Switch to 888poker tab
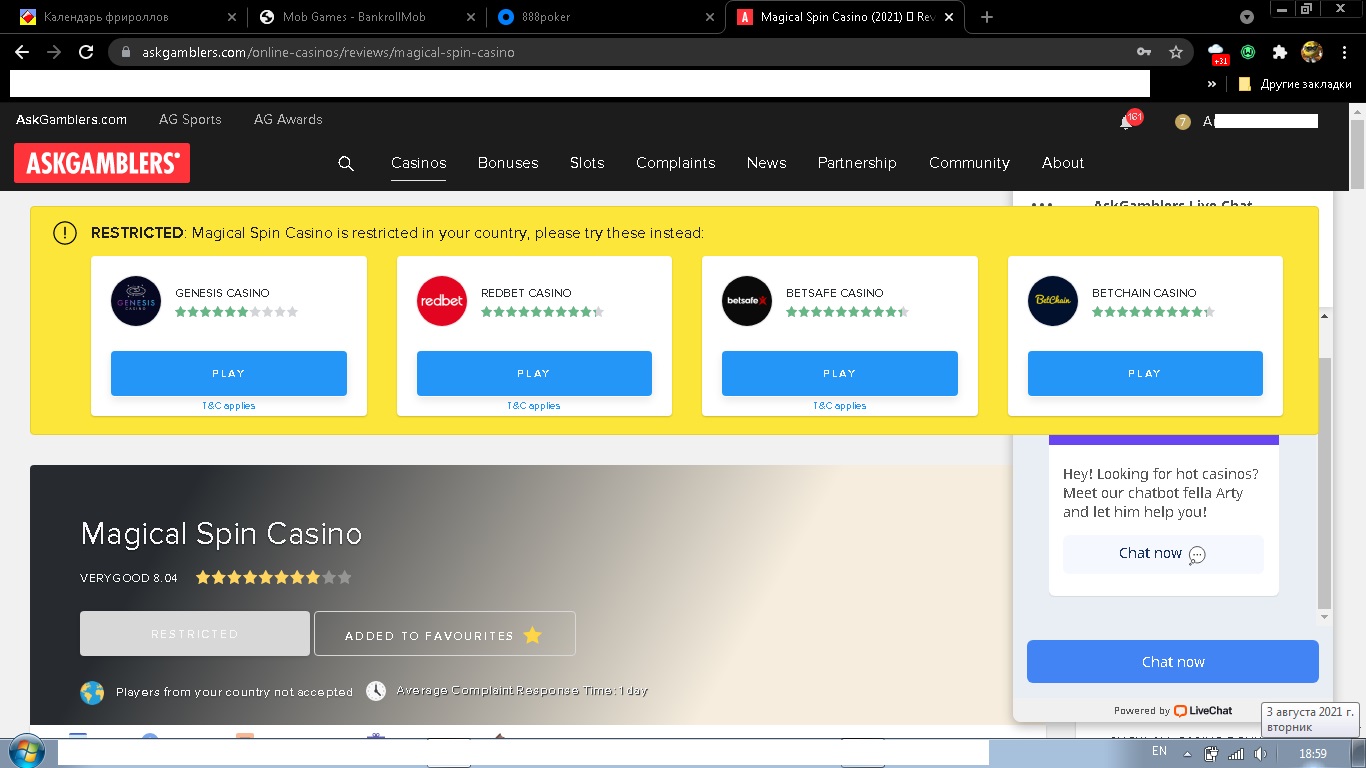This screenshot has width=1366, height=768. [x=606, y=17]
